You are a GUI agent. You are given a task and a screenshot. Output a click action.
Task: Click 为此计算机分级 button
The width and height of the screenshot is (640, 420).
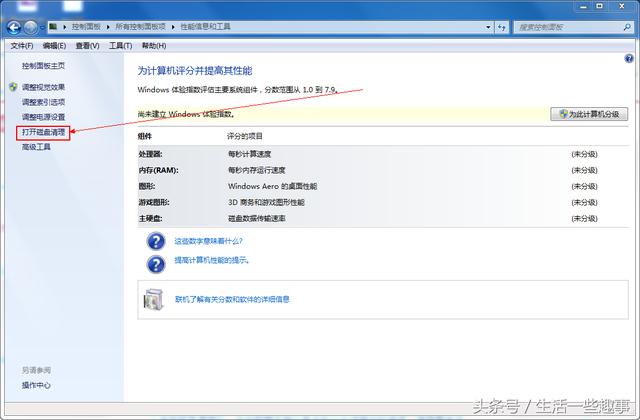[x=589, y=114]
